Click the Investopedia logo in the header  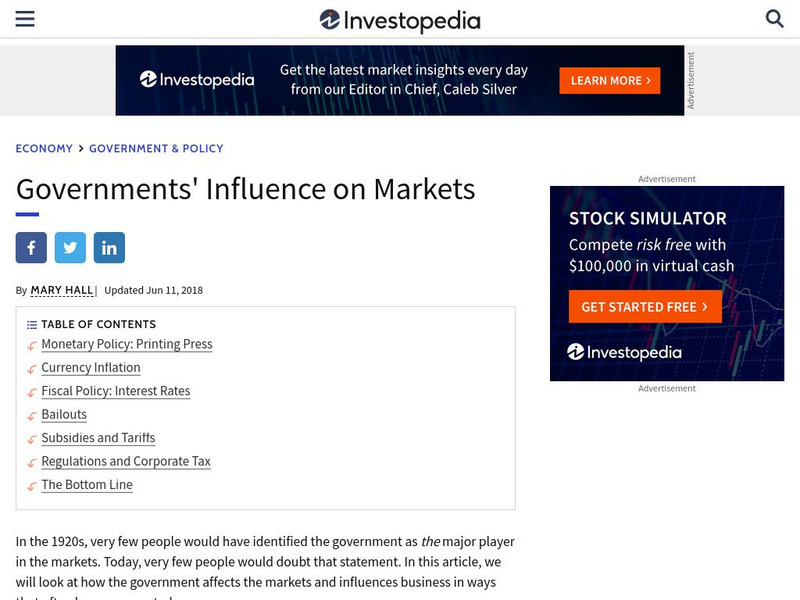point(400,20)
